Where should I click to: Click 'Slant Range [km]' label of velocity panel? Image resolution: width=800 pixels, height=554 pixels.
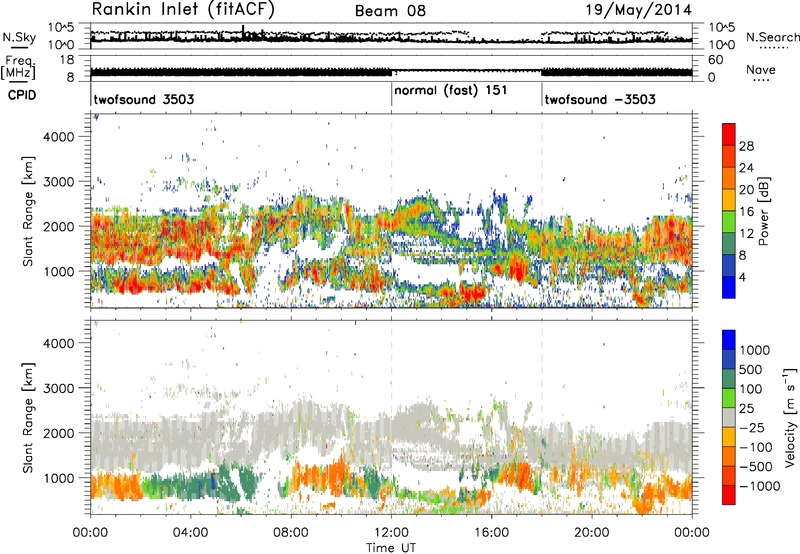pos(28,417)
